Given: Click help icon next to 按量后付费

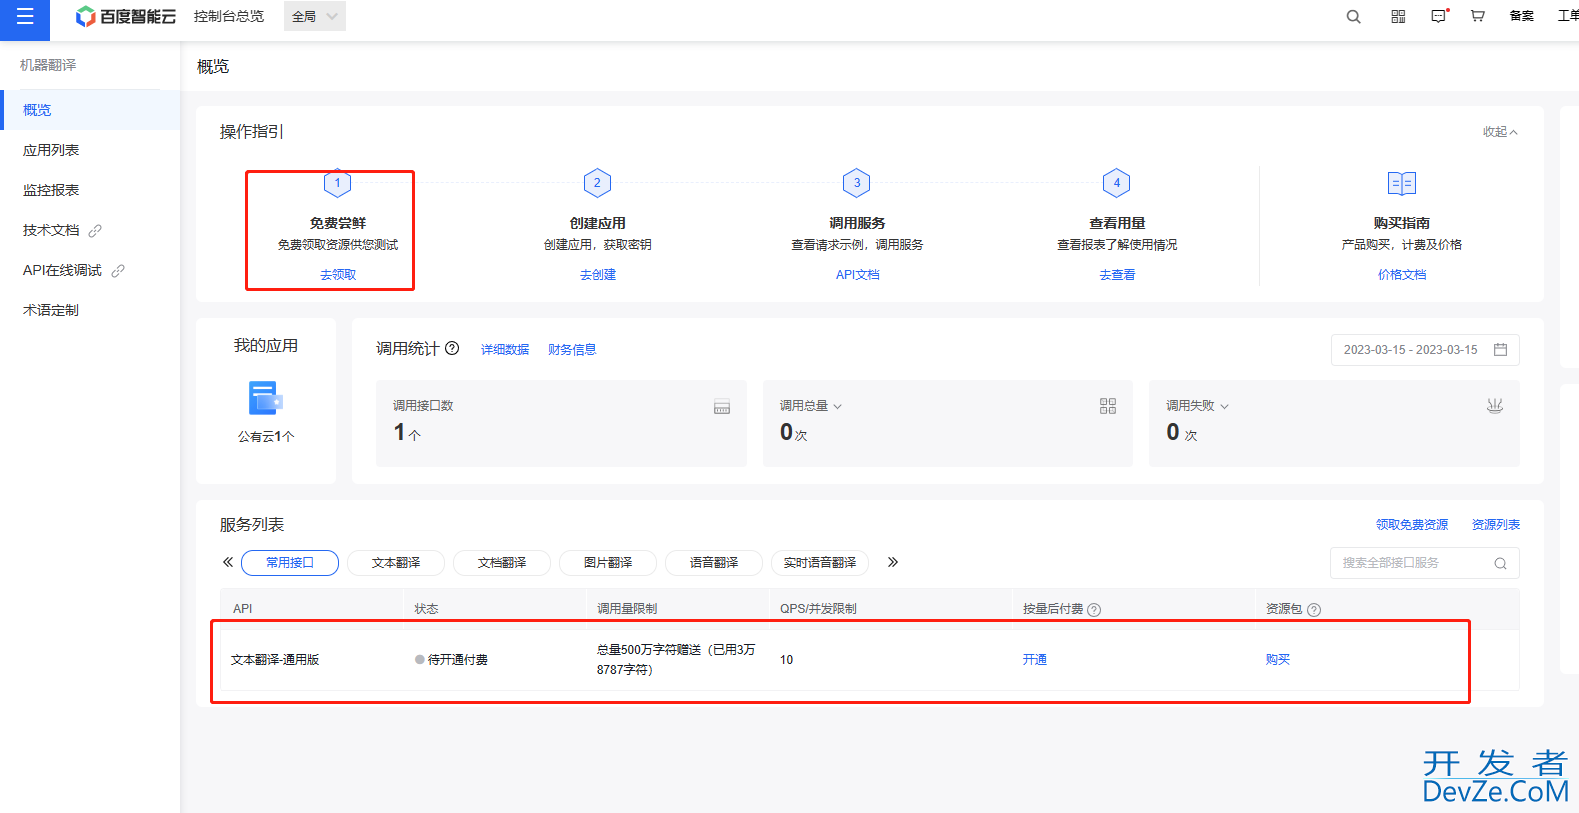Looking at the screenshot, I should pyautogui.click(x=1094, y=610).
